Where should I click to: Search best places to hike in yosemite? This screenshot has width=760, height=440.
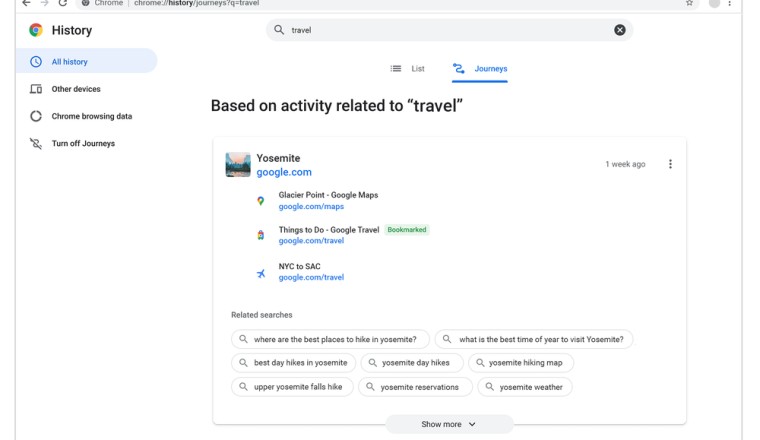coord(331,339)
